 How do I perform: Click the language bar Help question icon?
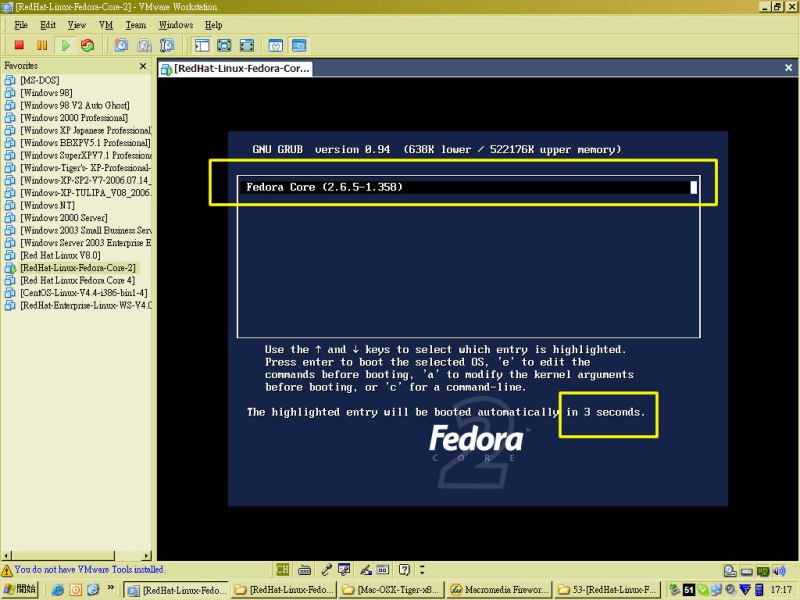click(404, 569)
